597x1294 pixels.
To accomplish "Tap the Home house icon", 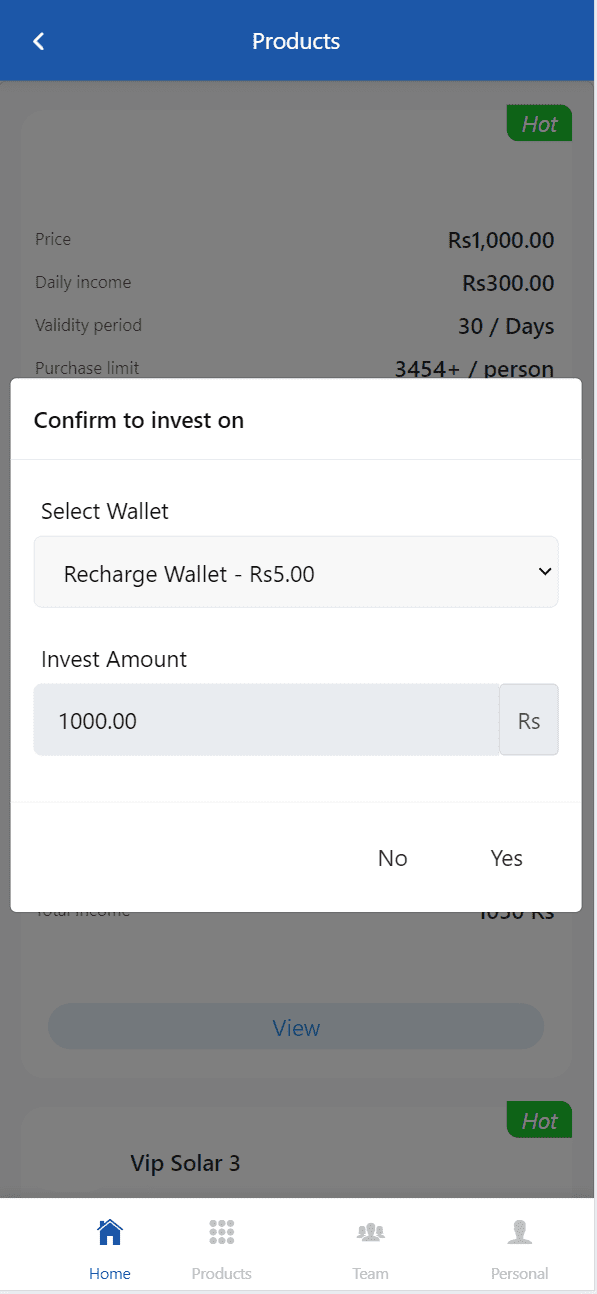I will 110,1232.
